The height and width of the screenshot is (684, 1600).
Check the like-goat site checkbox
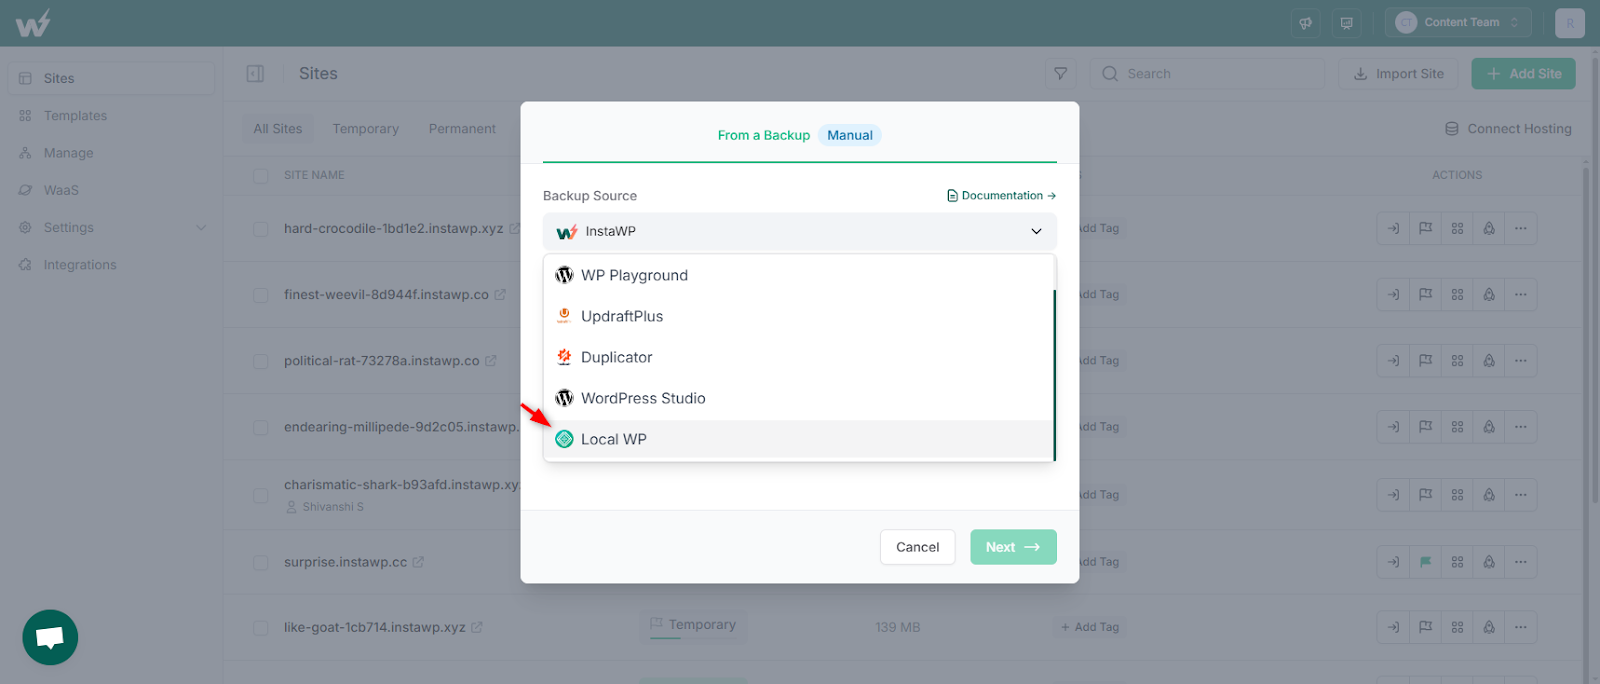(261, 628)
